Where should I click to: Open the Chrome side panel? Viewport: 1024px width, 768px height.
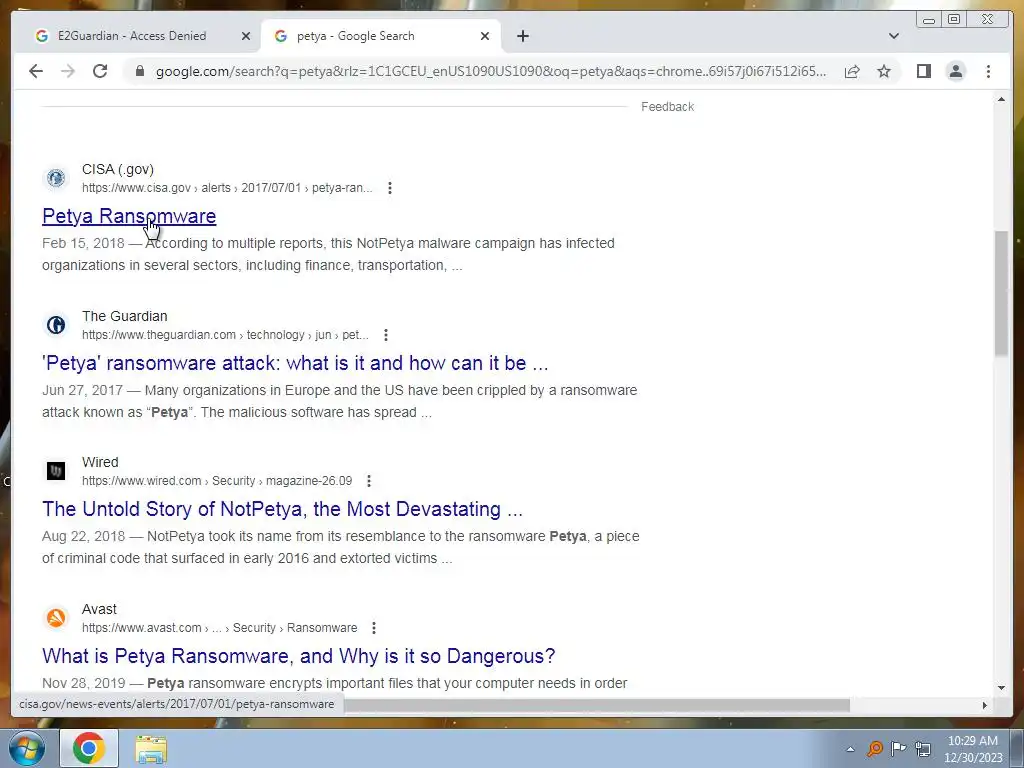pos(923,71)
